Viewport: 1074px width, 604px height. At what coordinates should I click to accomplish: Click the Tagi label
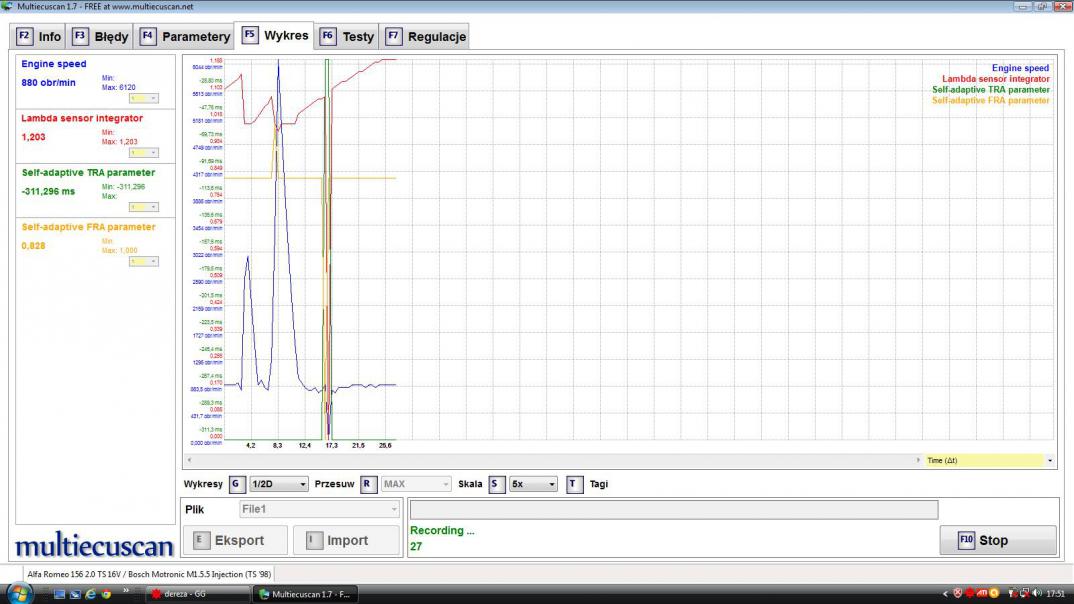(x=599, y=484)
